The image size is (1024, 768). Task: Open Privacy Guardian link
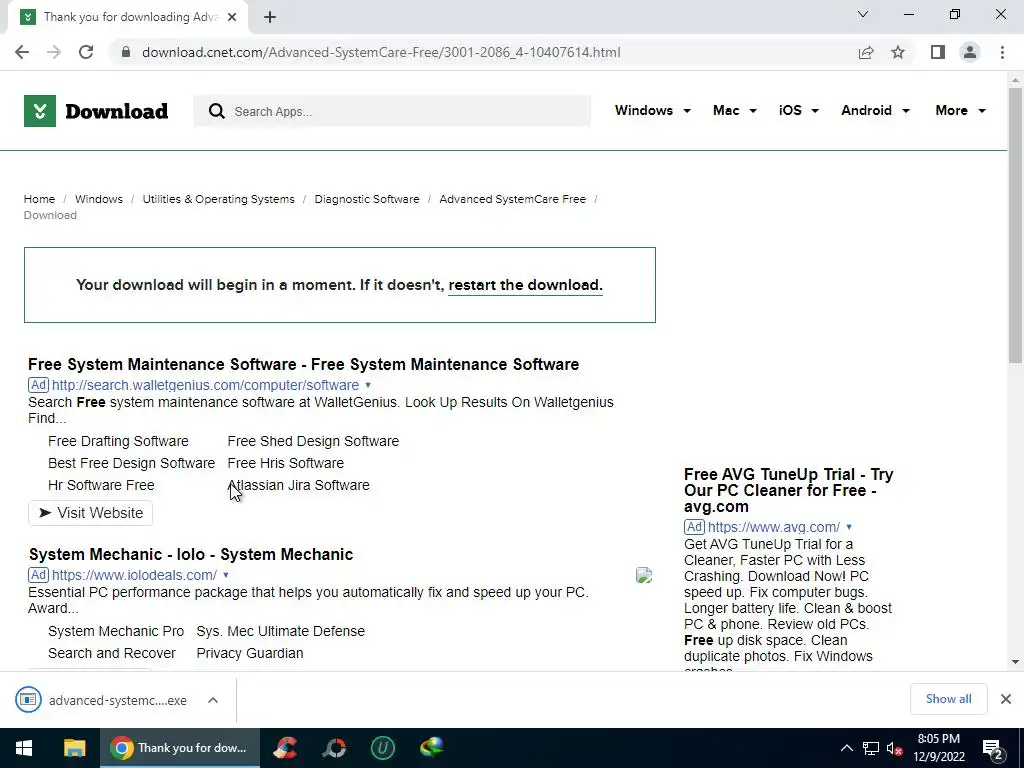(x=249, y=653)
